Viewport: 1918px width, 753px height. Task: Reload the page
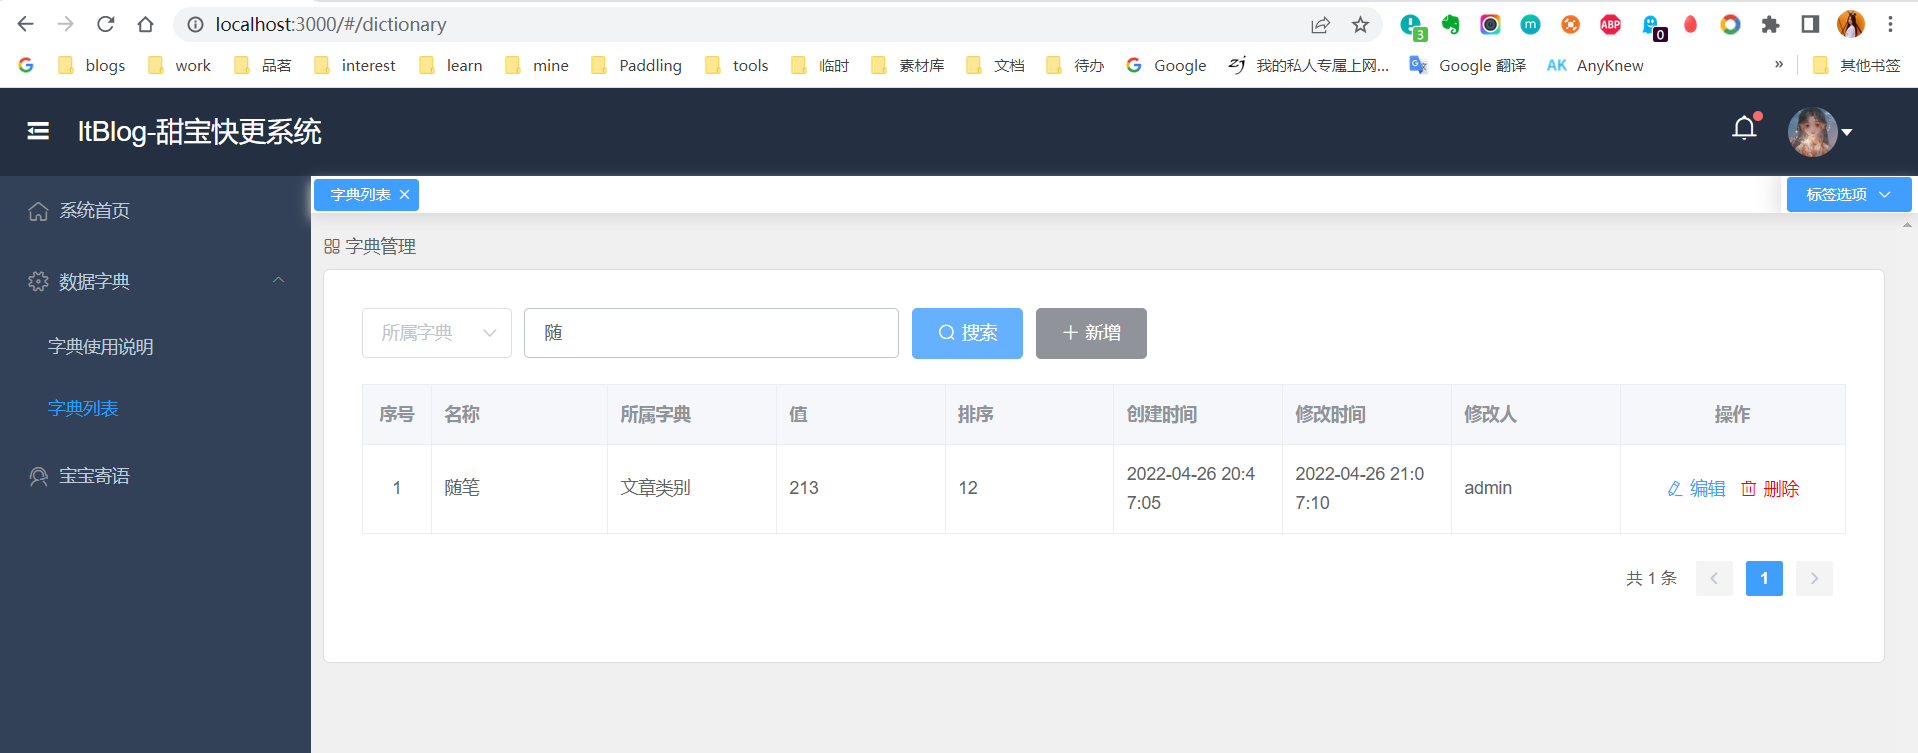click(x=106, y=24)
